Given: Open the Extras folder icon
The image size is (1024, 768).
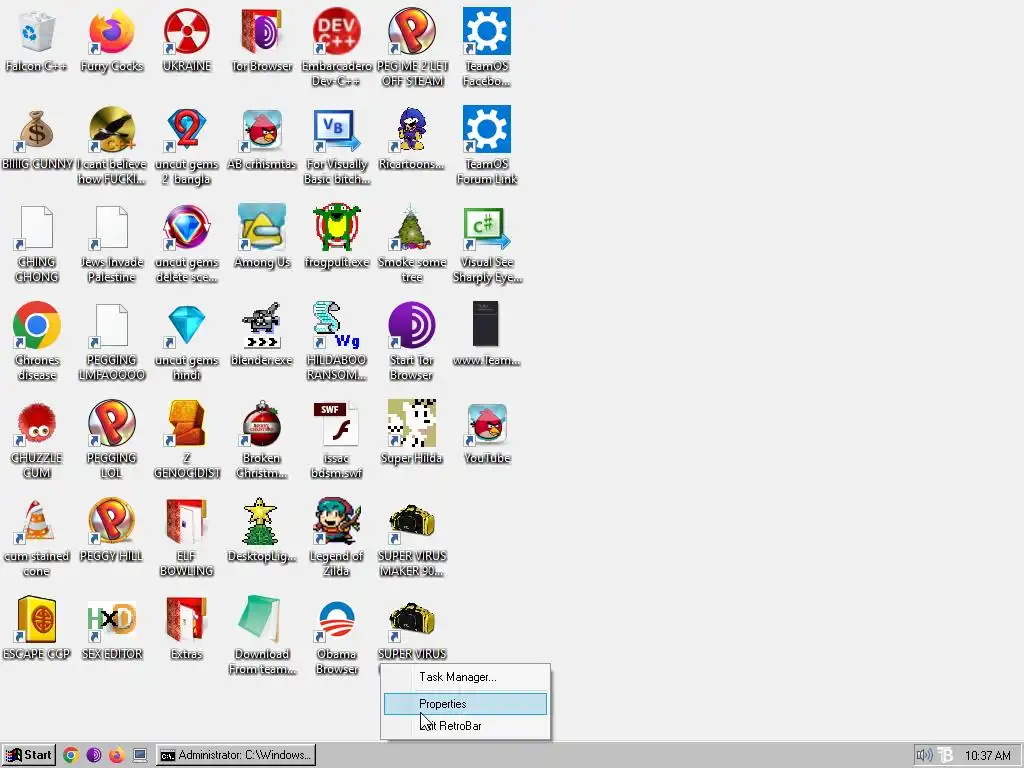Looking at the screenshot, I should (186, 619).
